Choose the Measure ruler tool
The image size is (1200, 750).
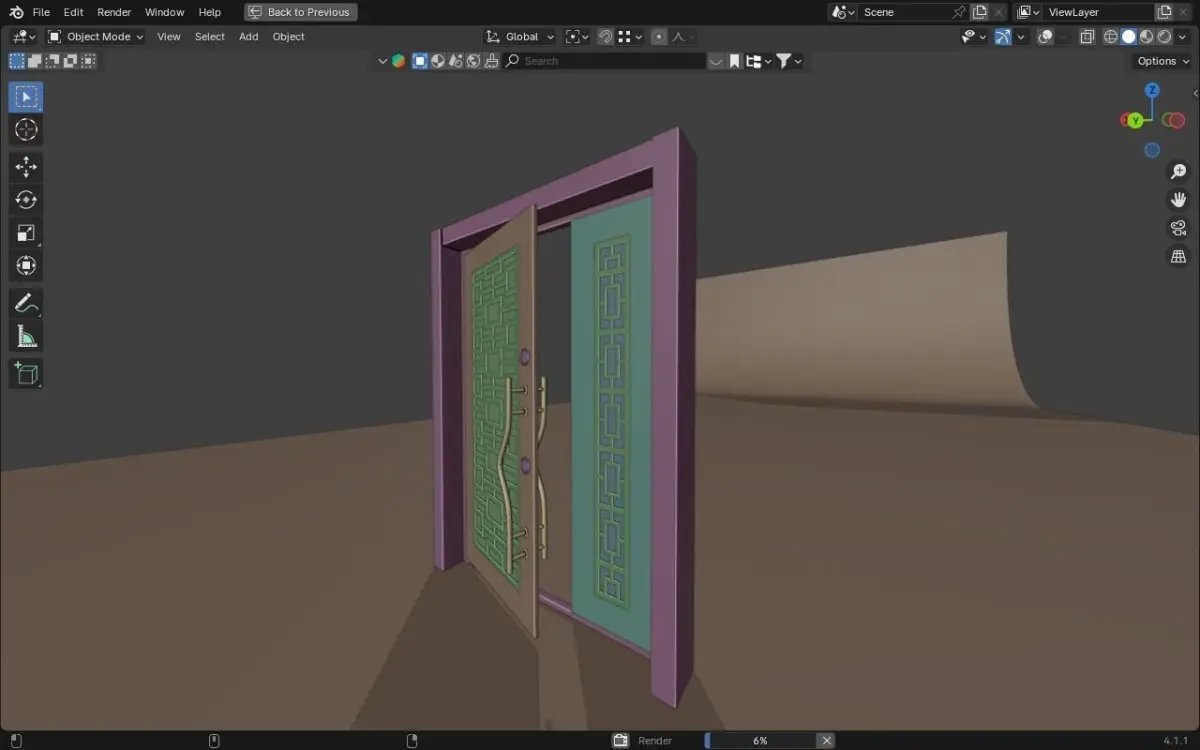coord(26,337)
